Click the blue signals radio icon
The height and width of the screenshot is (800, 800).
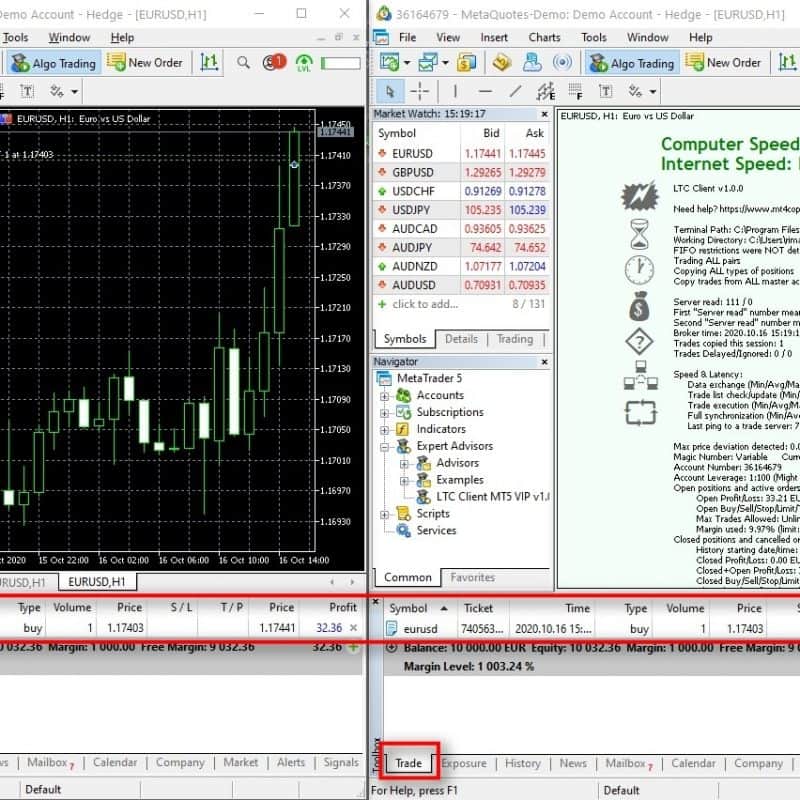[562, 63]
